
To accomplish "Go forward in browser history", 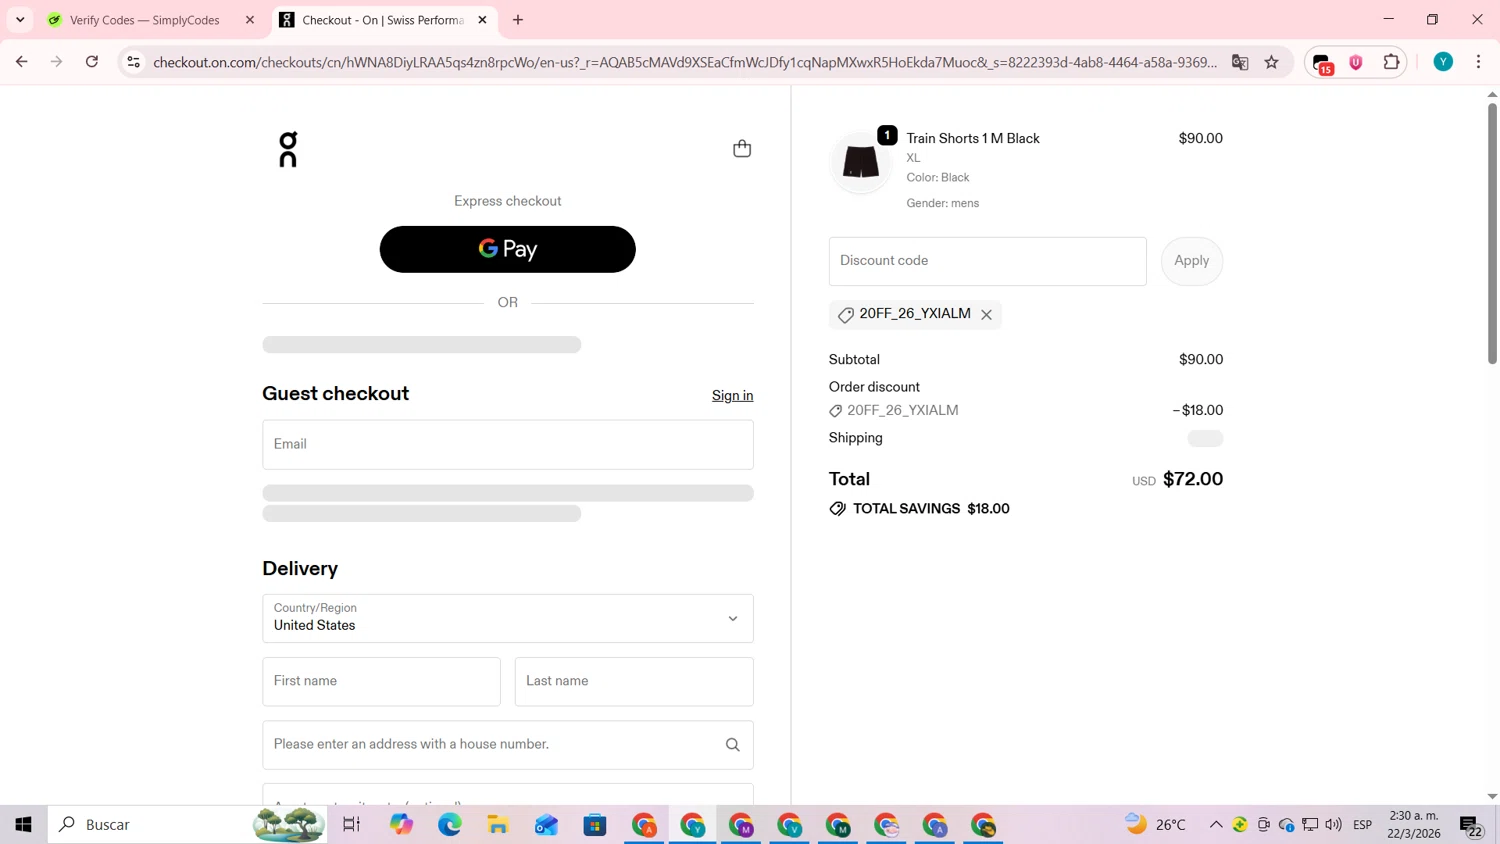I will pyautogui.click(x=57, y=62).
